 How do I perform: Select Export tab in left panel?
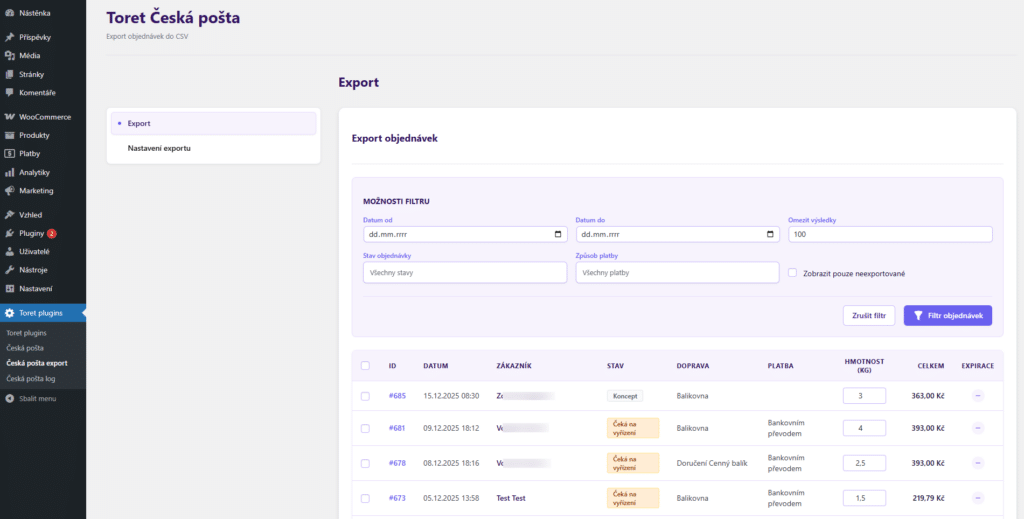point(214,123)
